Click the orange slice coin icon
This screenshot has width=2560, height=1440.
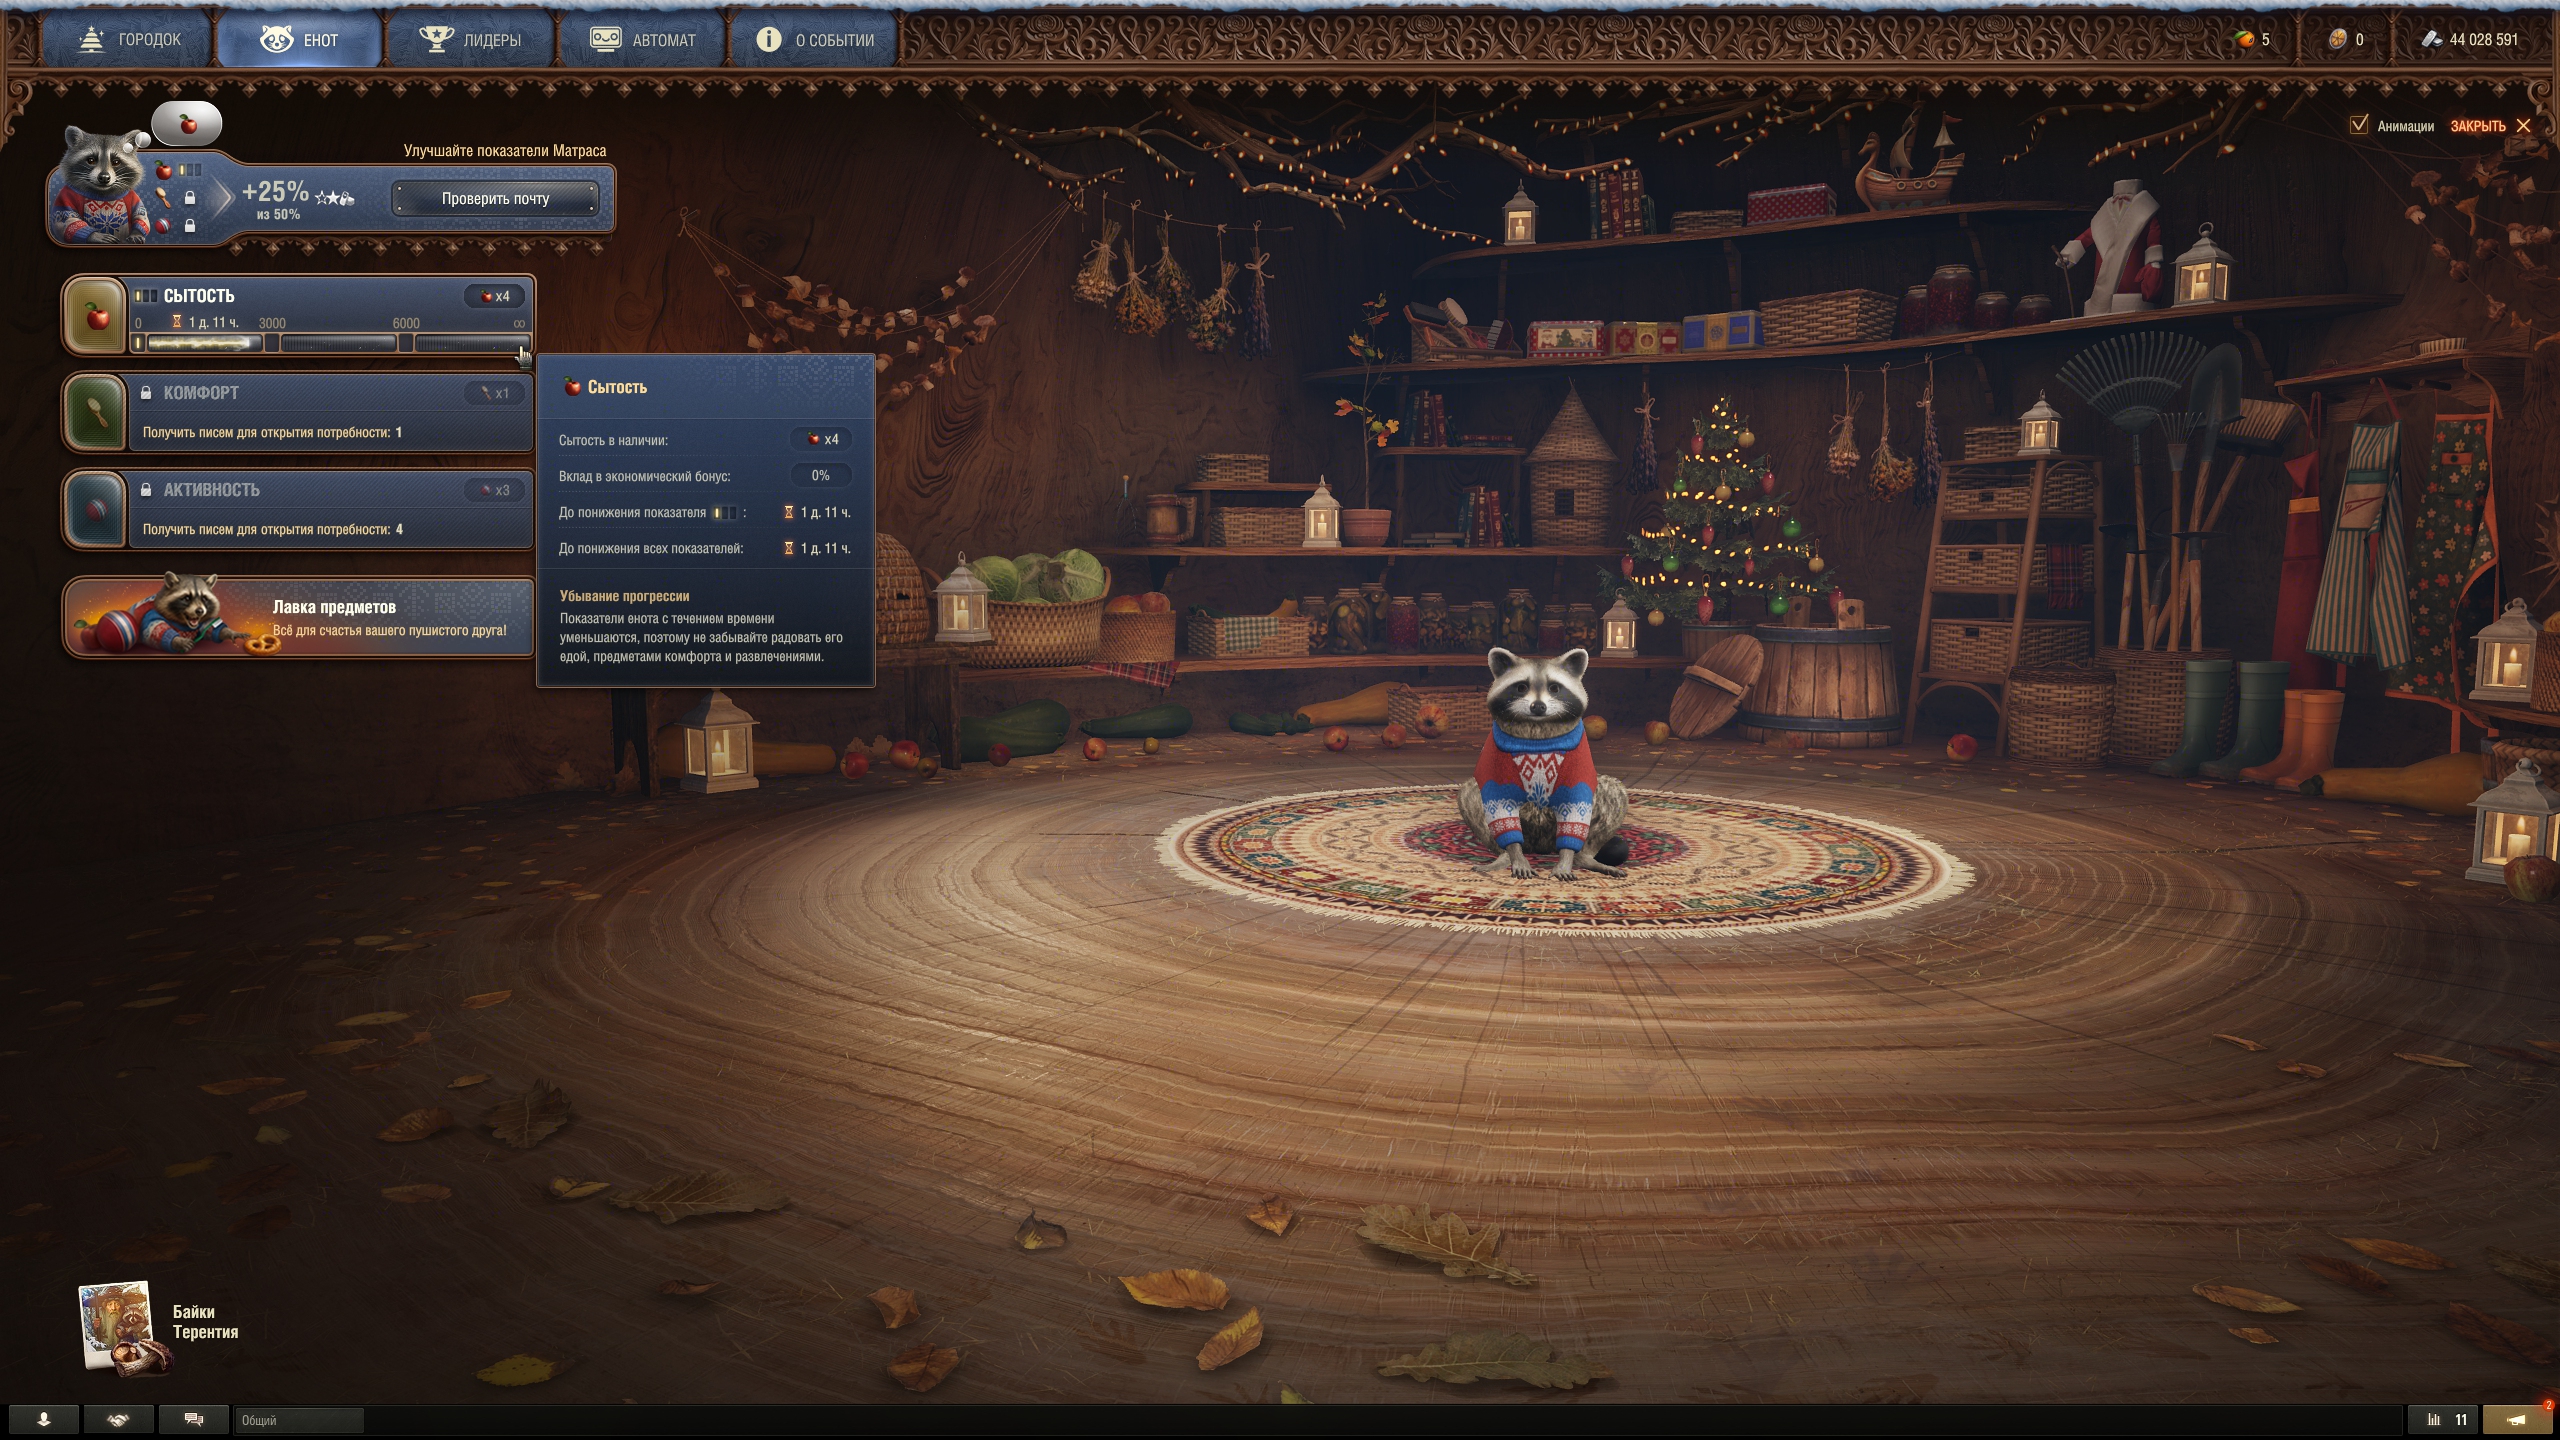point(2337,40)
